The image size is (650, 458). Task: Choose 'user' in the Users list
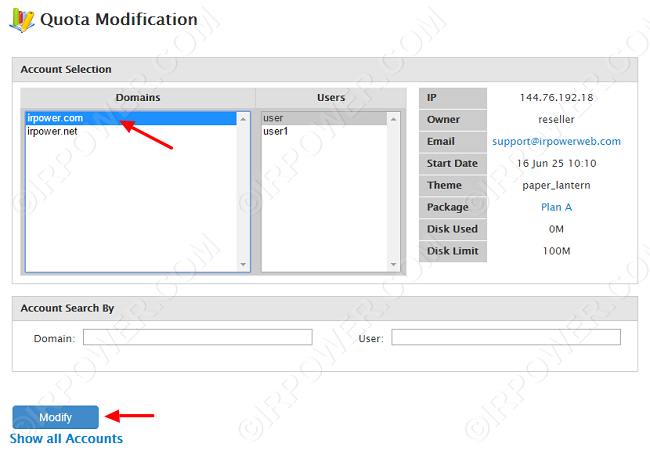point(273,118)
